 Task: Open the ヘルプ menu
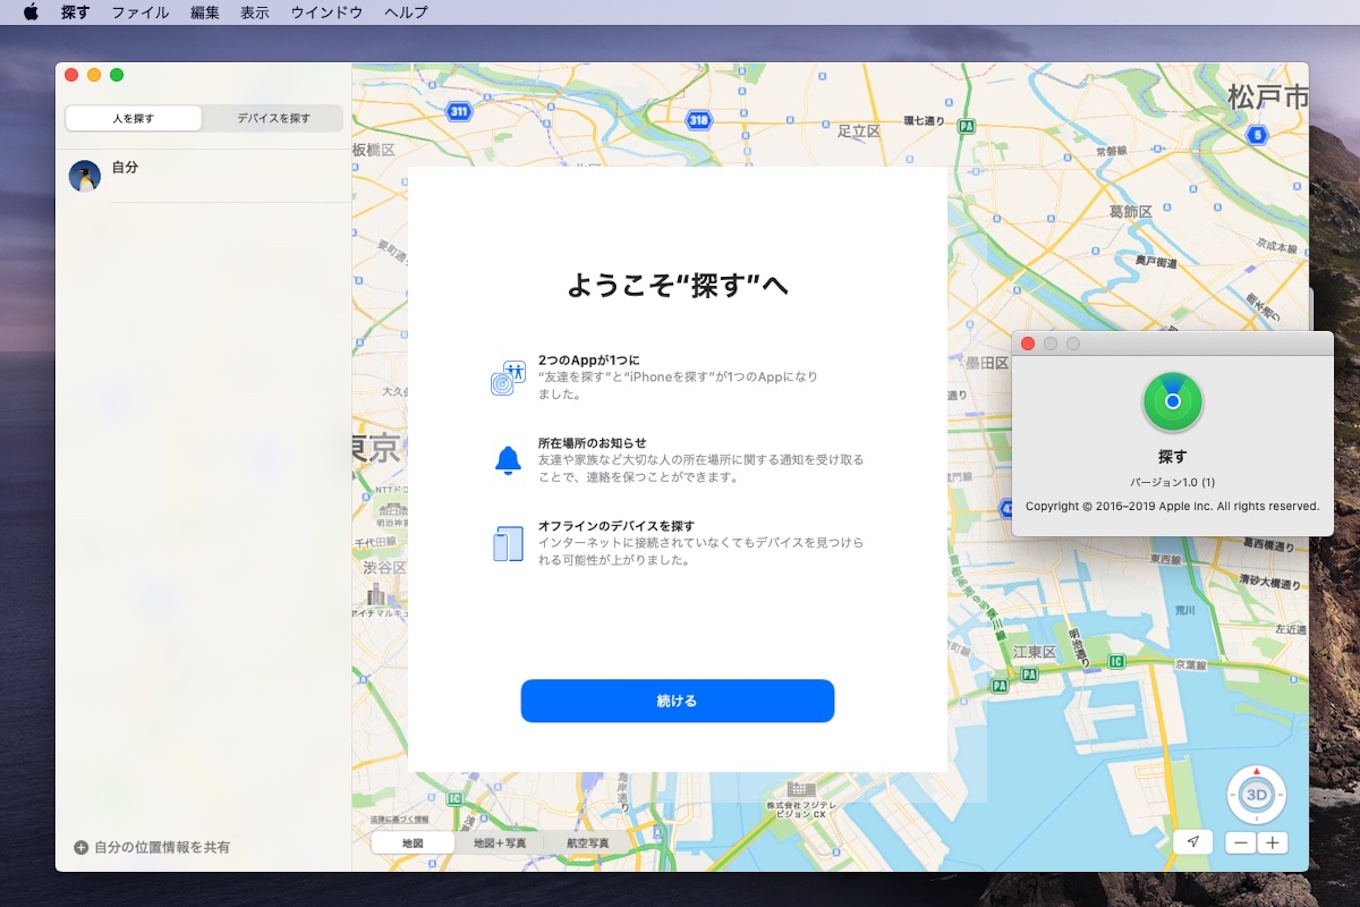click(x=406, y=12)
